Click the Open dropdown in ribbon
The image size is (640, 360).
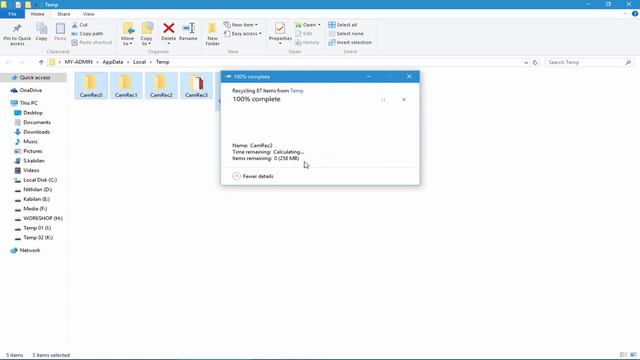[307, 25]
